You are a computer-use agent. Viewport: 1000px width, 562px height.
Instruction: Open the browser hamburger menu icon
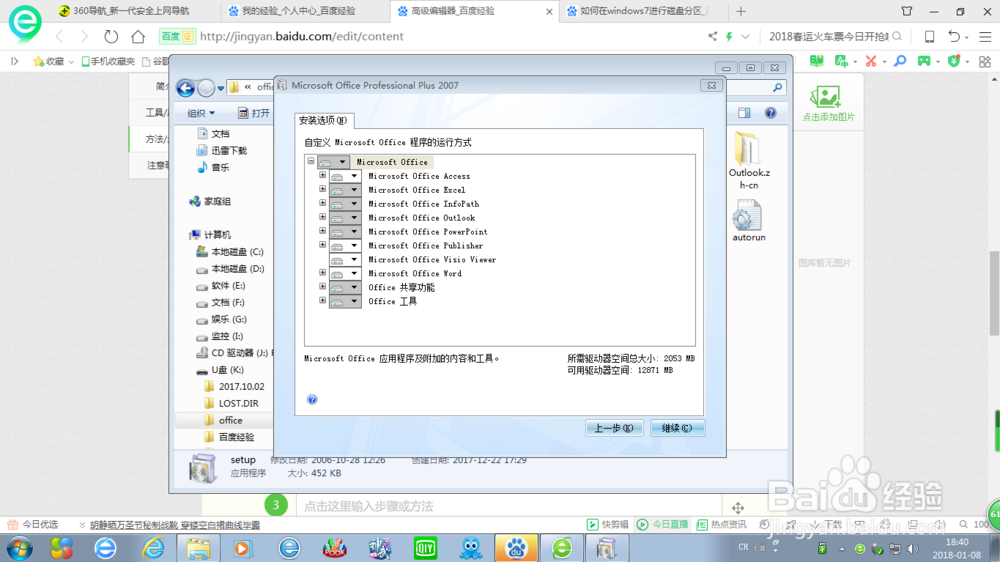tap(985, 36)
